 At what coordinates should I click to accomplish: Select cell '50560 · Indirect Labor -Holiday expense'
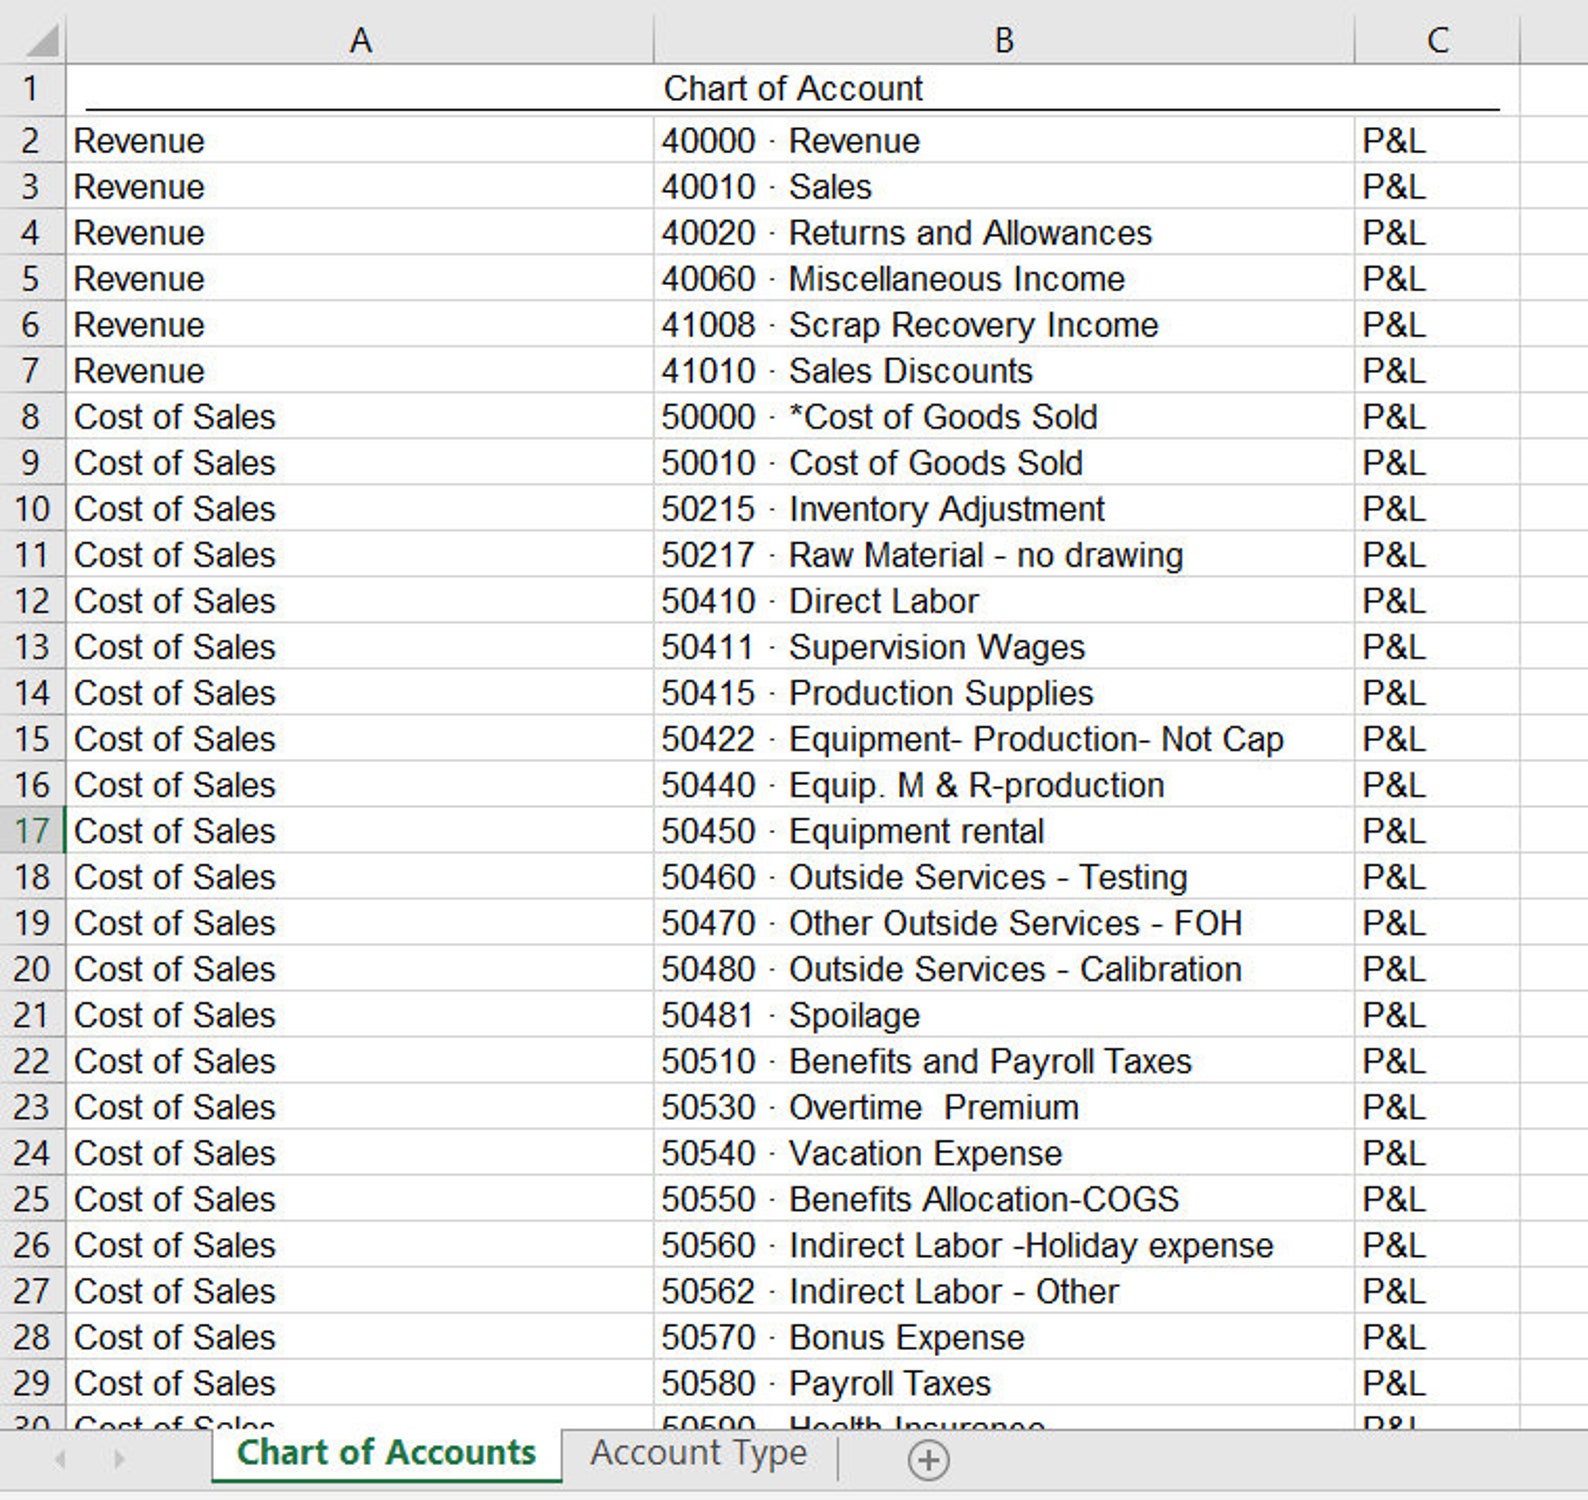click(x=1004, y=1244)
